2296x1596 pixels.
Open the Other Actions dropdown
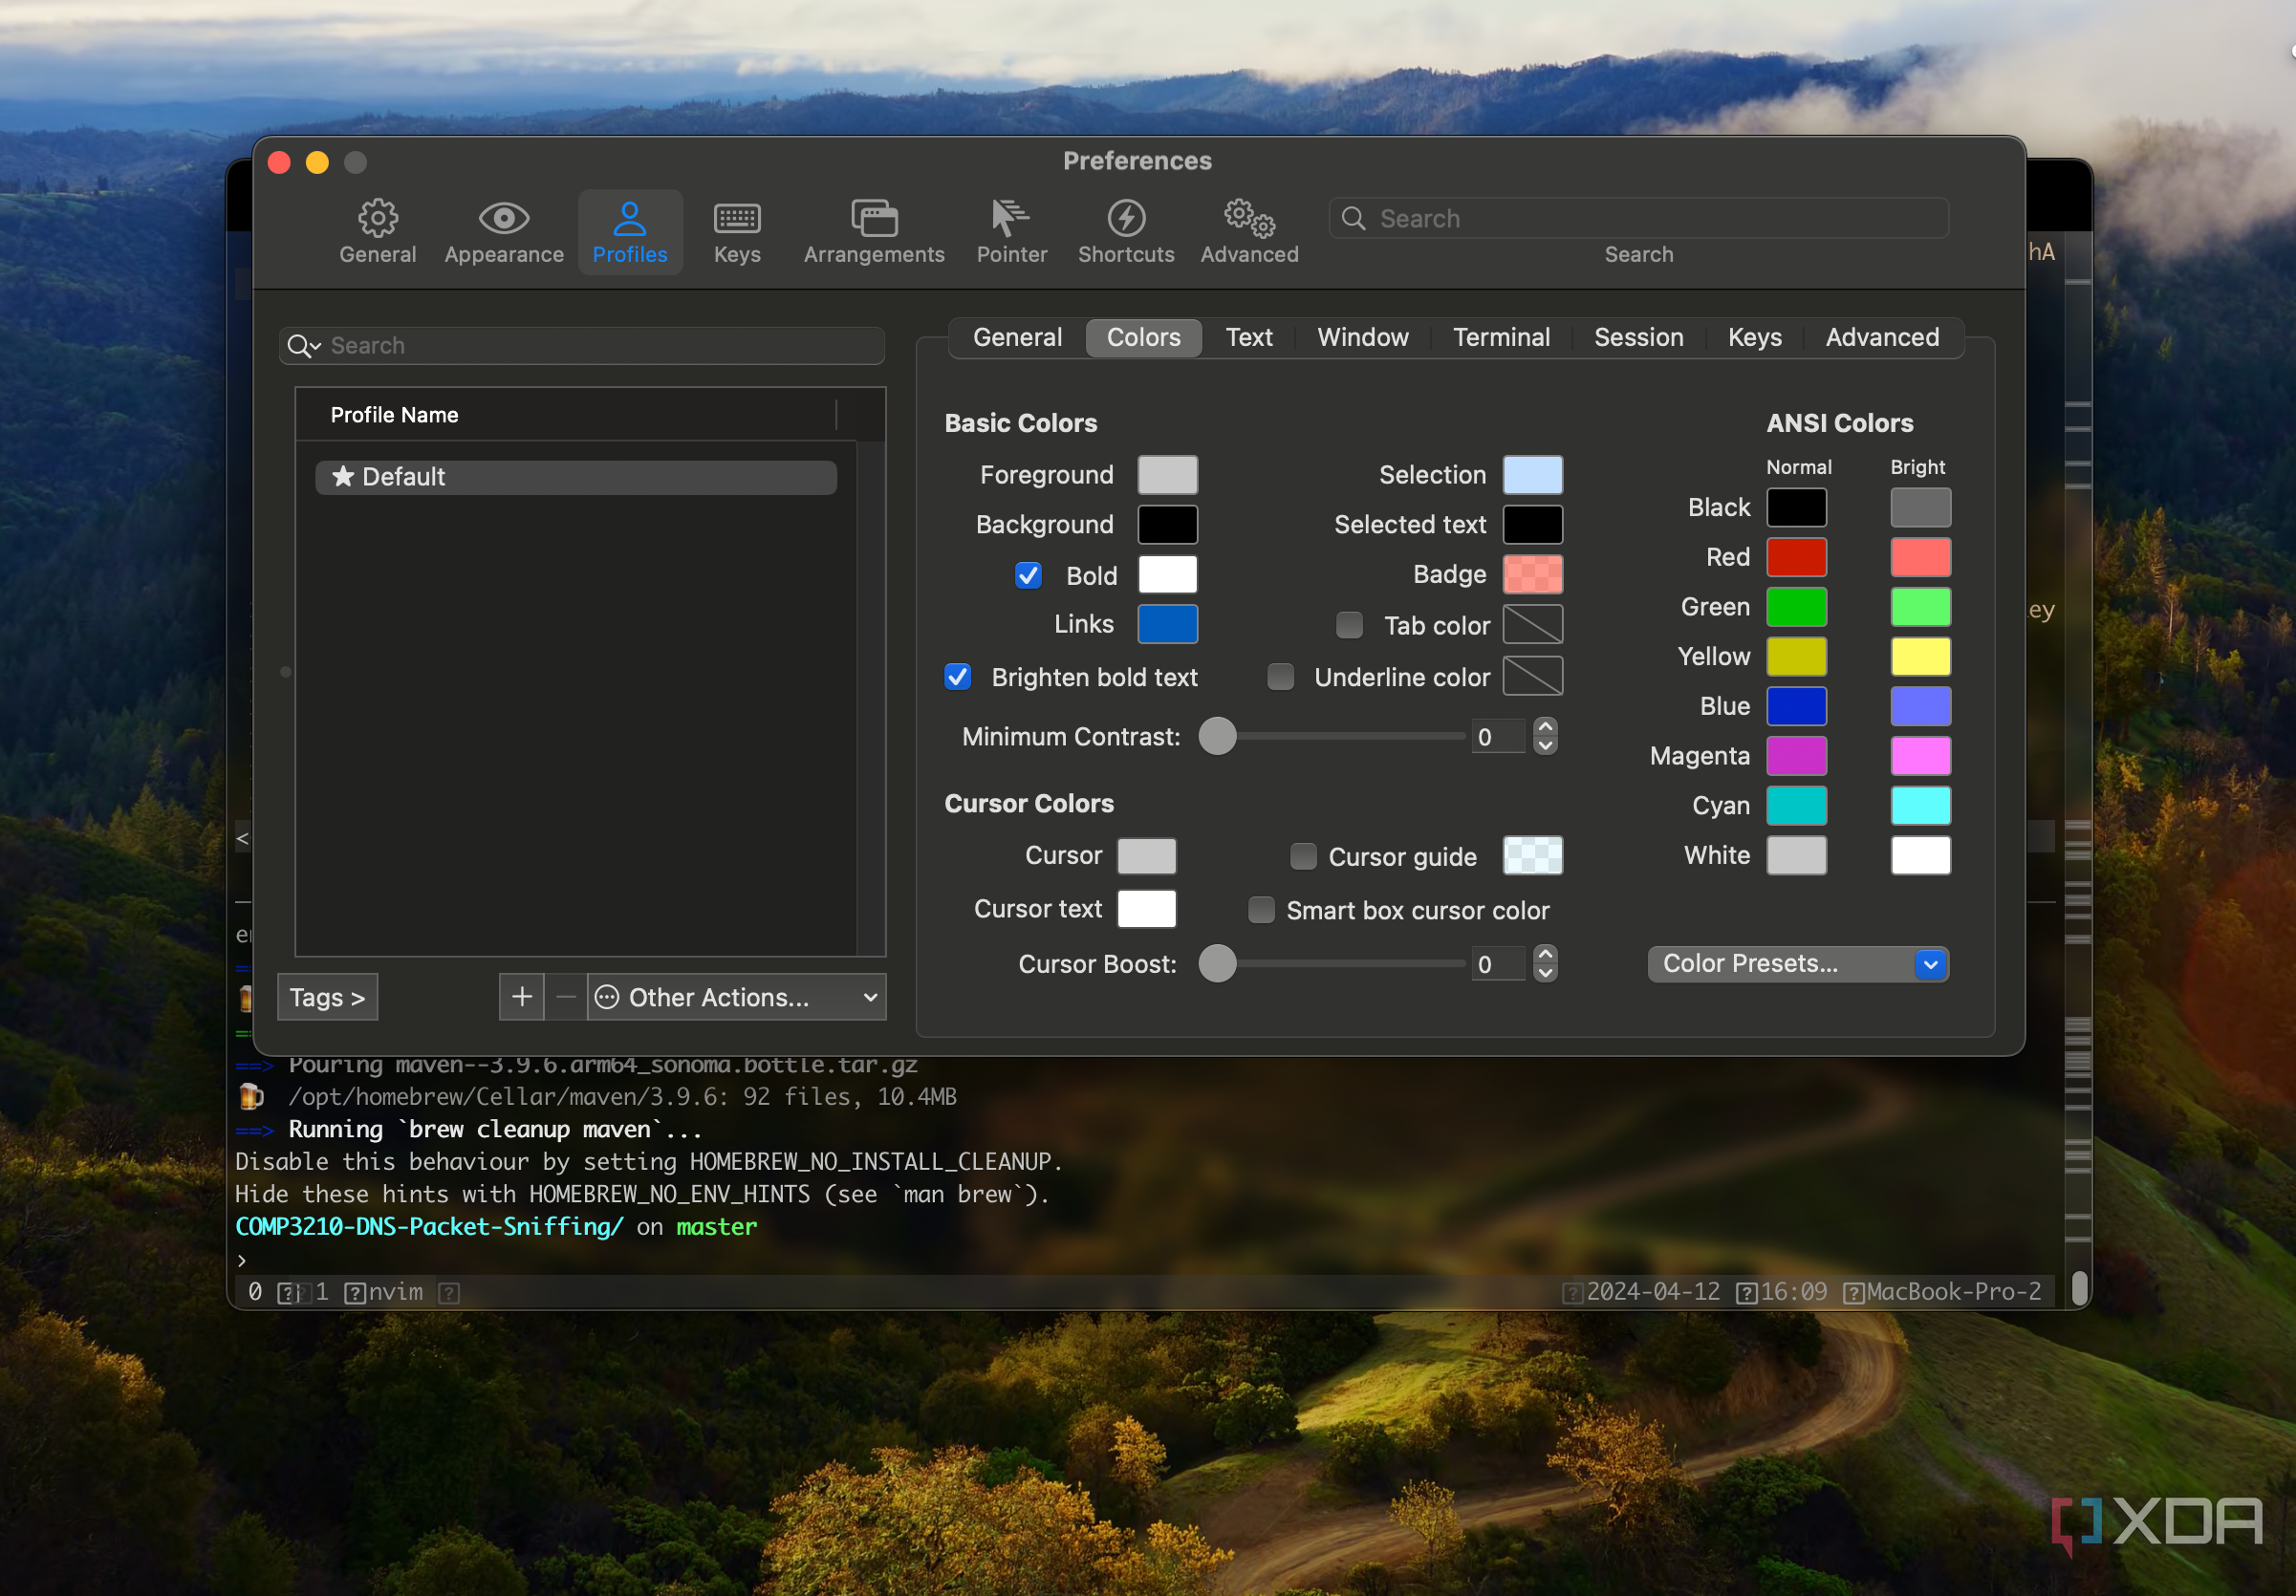pos(737,997)
